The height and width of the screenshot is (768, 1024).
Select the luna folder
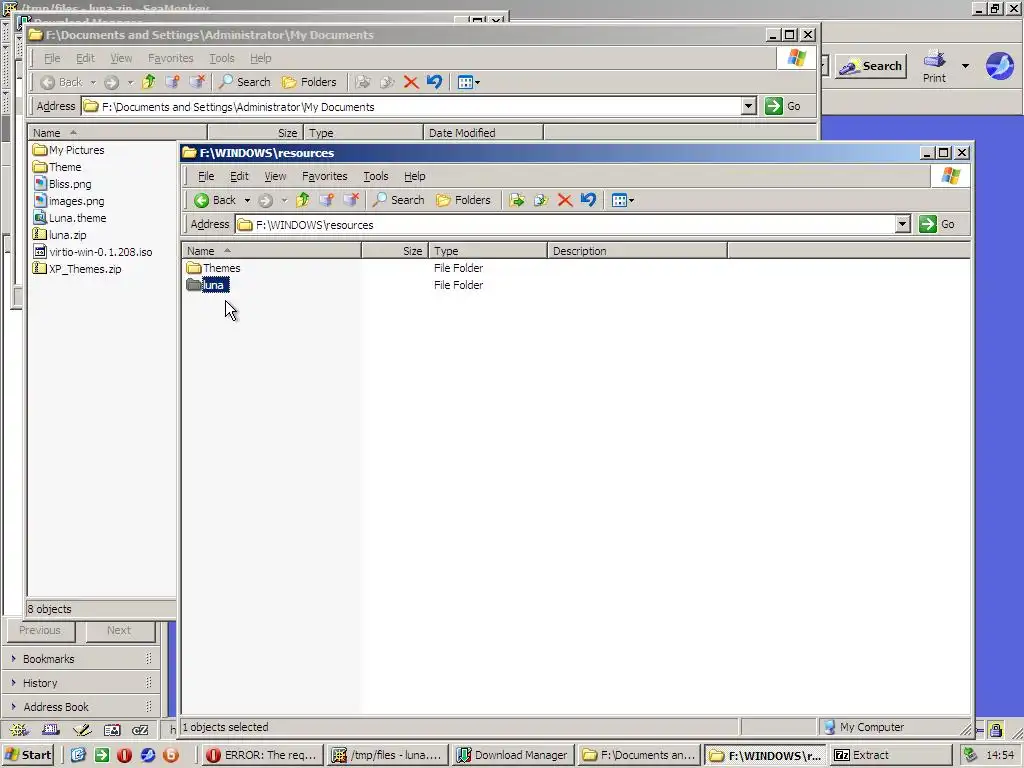207,285
